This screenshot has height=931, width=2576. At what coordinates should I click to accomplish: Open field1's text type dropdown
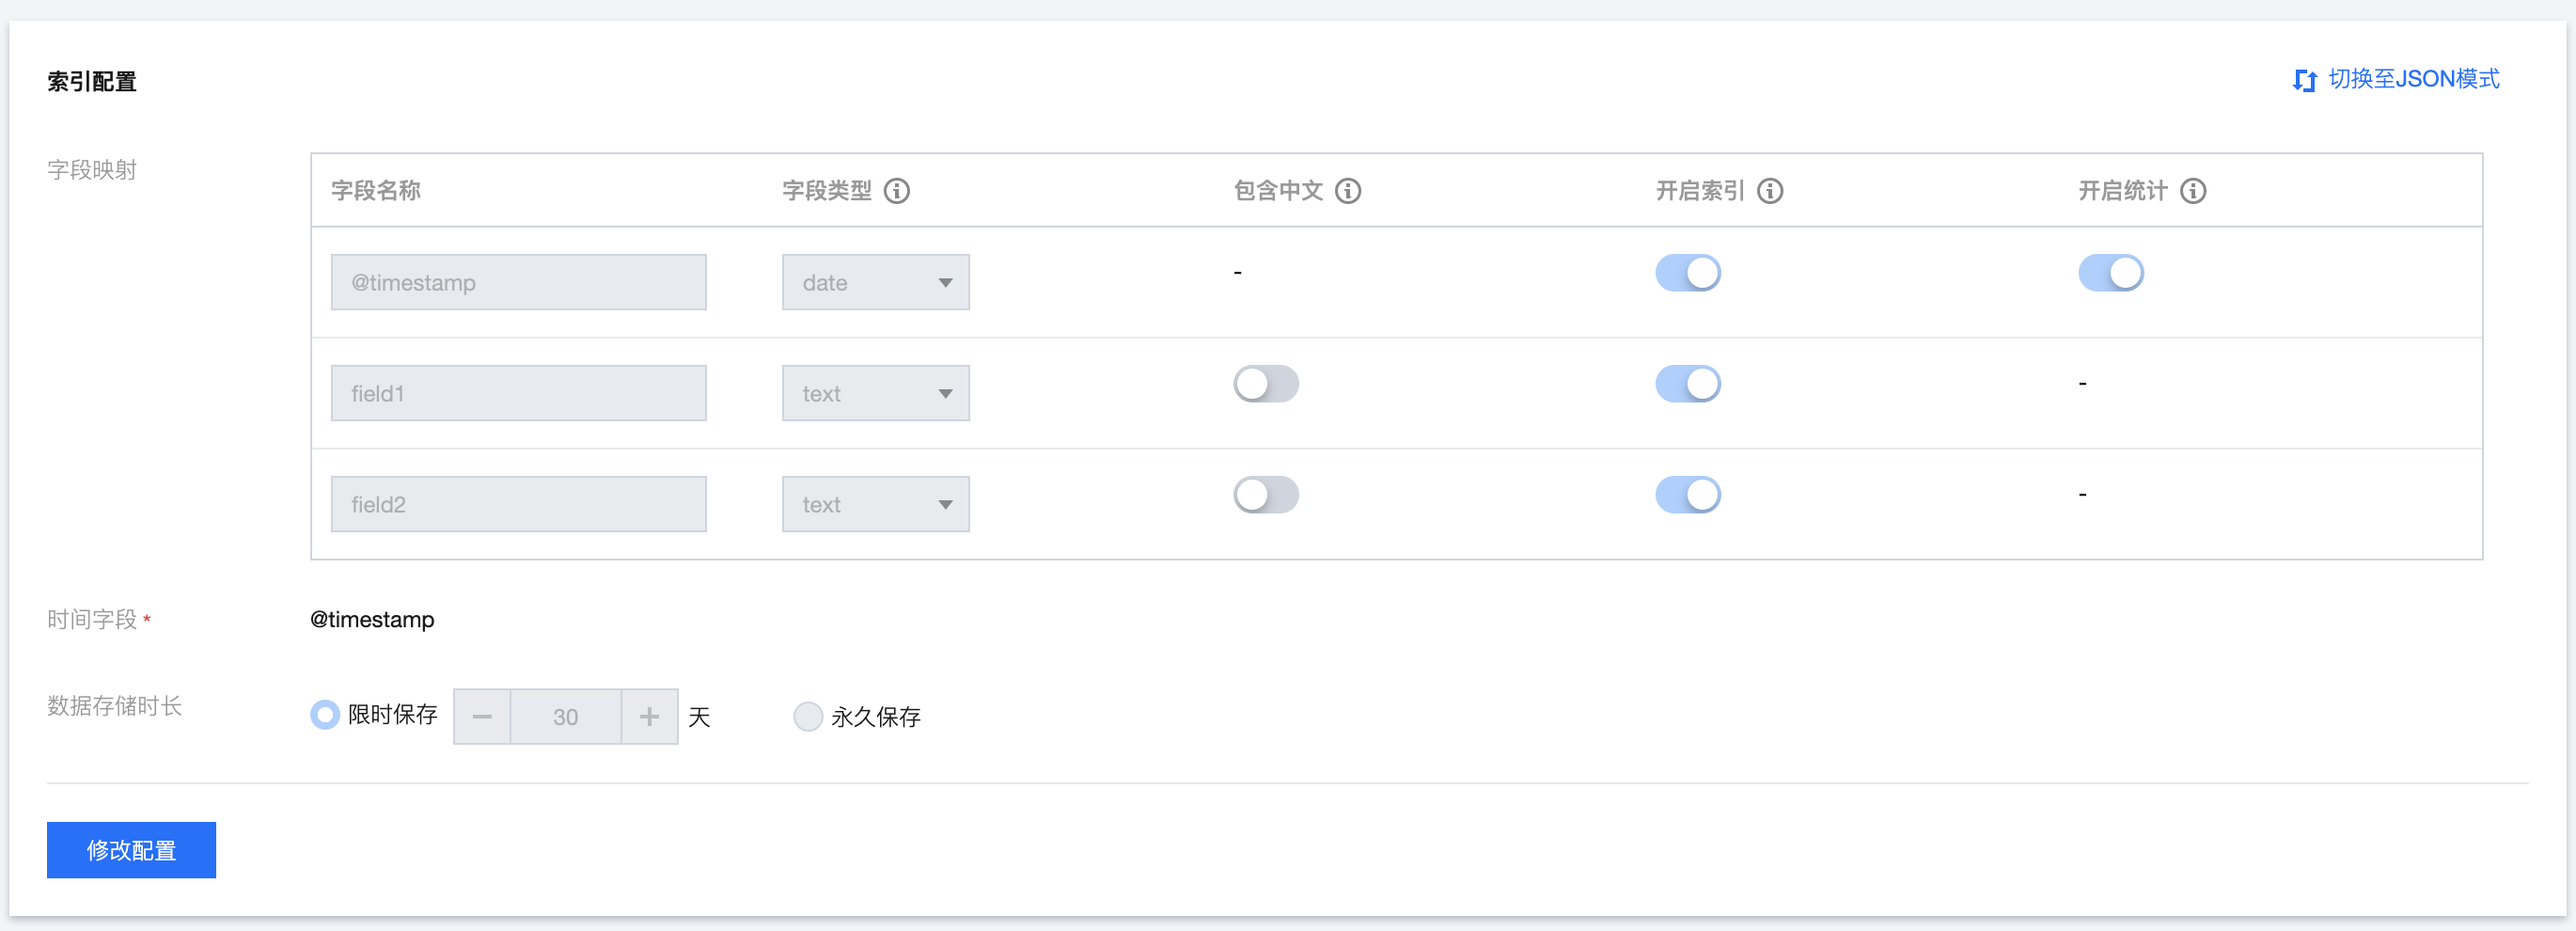(x=875, y=394)
